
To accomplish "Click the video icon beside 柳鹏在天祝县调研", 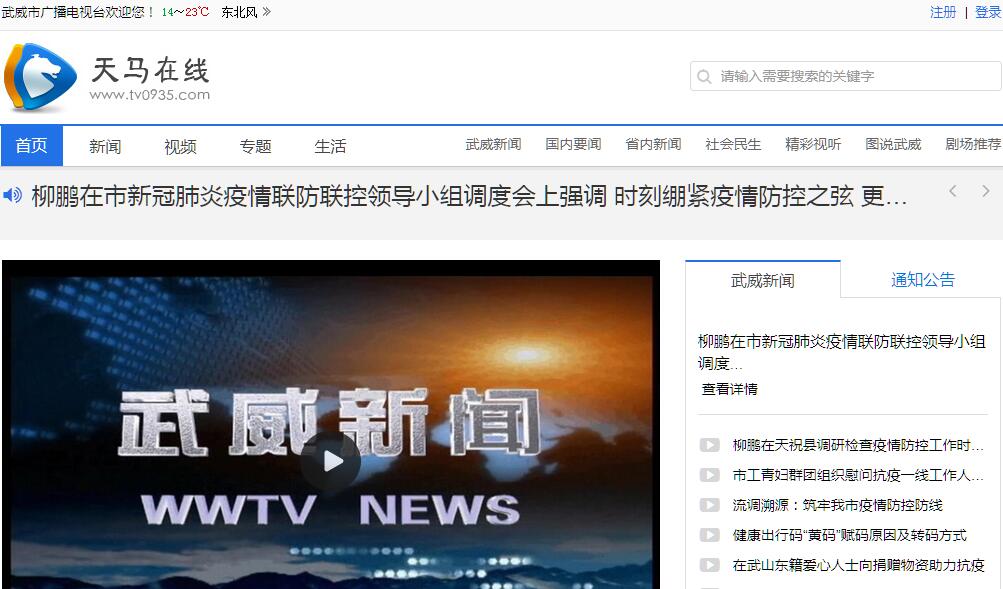I will [709, 445].
